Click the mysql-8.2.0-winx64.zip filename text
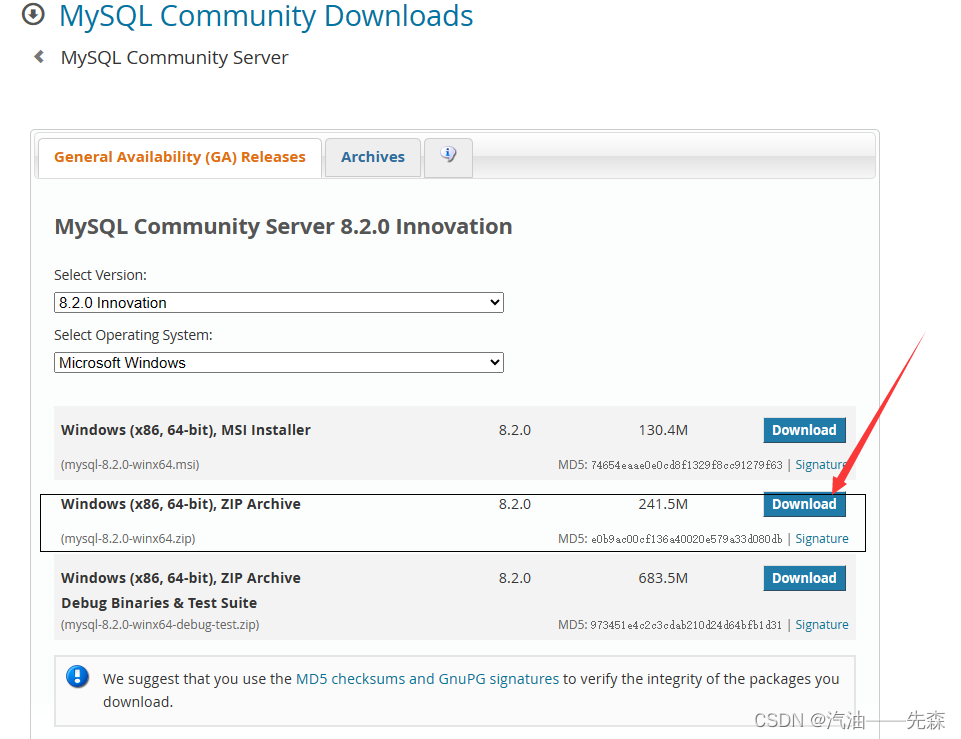The width and height of the screenshot is (961, 739). pos(128,539)
